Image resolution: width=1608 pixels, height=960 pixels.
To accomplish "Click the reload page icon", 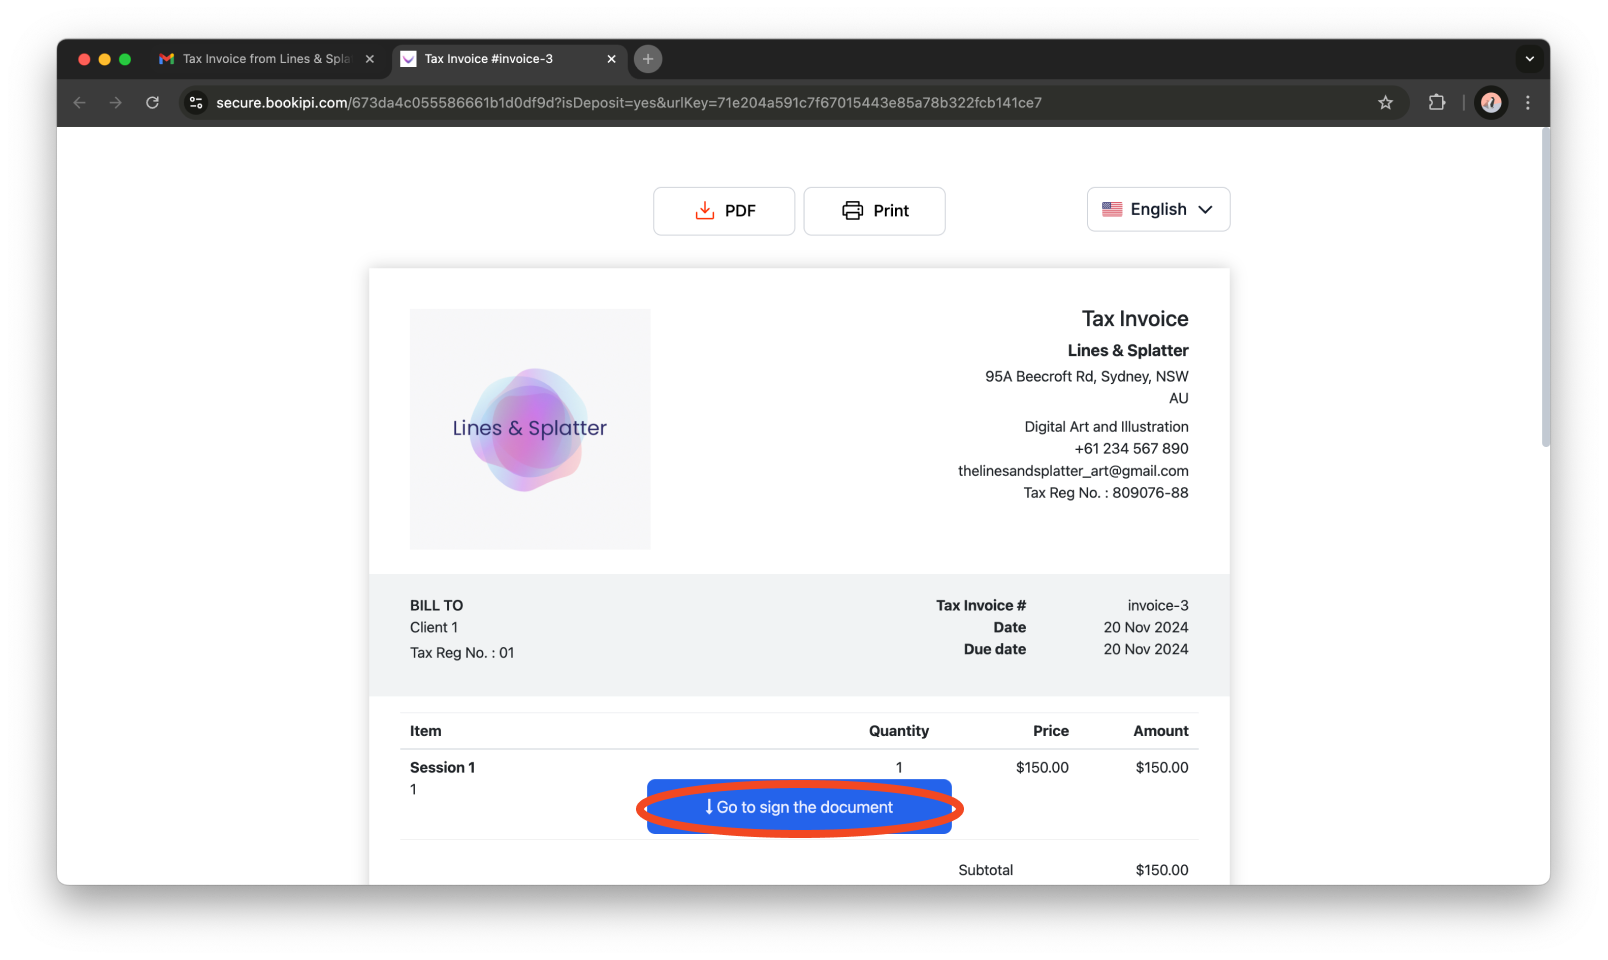I will pyautogui.click(x=152, y=103).
